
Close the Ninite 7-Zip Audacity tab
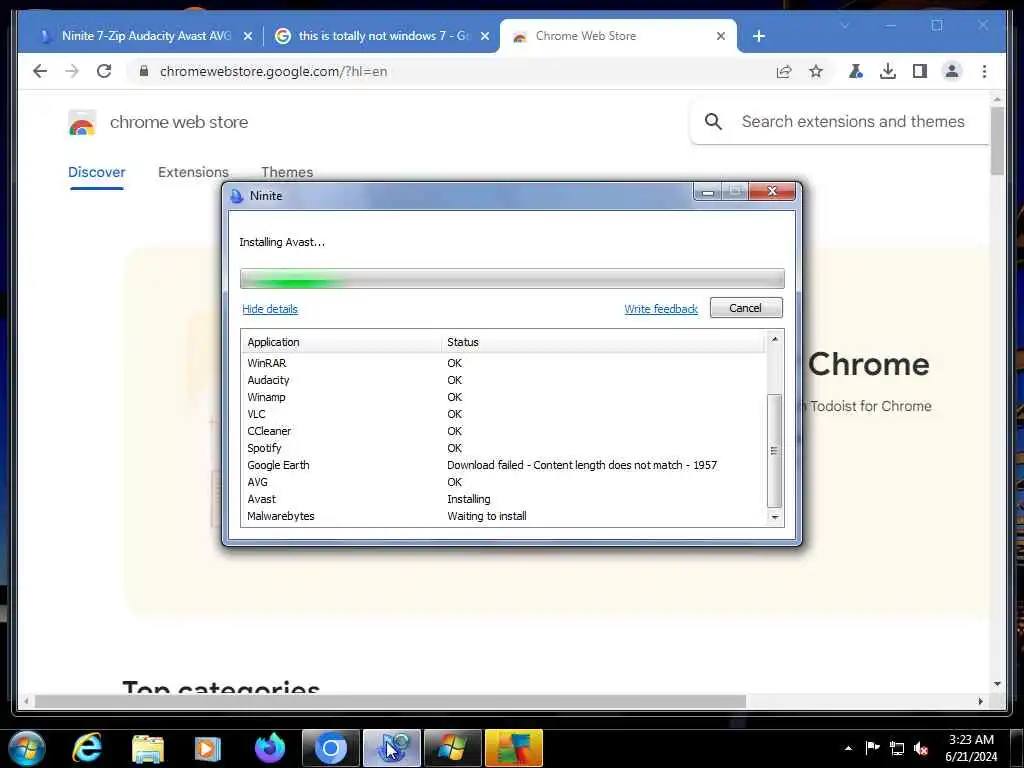pyautogui.click(x=248, y=36)
